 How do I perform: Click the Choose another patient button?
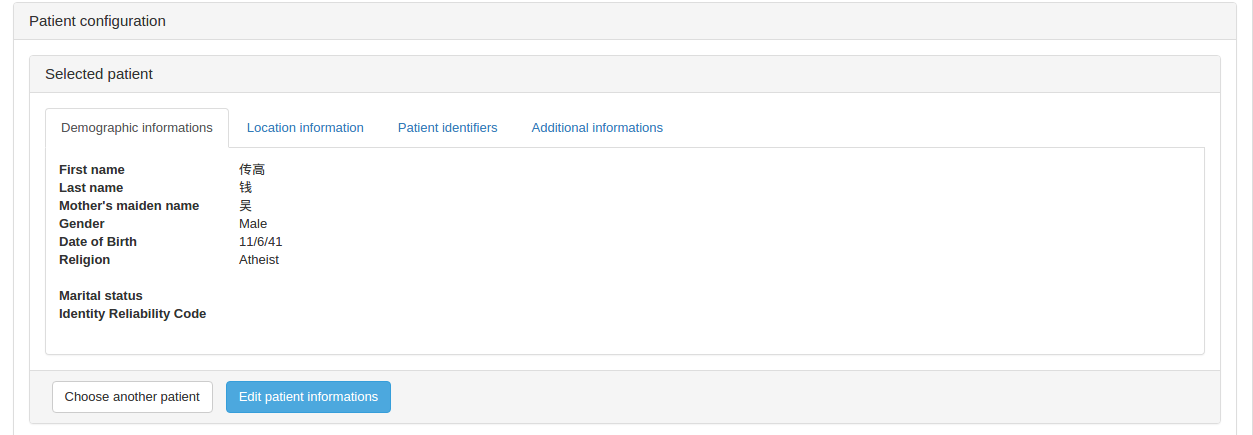pos(132,397)
